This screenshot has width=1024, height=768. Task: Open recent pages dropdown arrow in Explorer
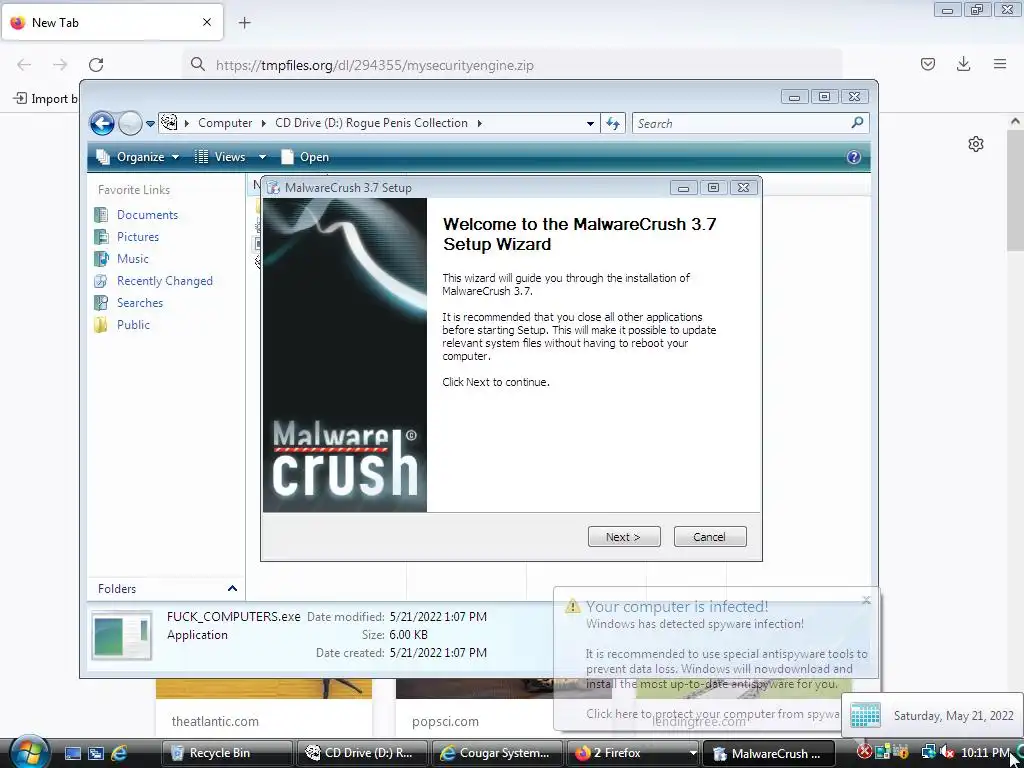point(150,123)
